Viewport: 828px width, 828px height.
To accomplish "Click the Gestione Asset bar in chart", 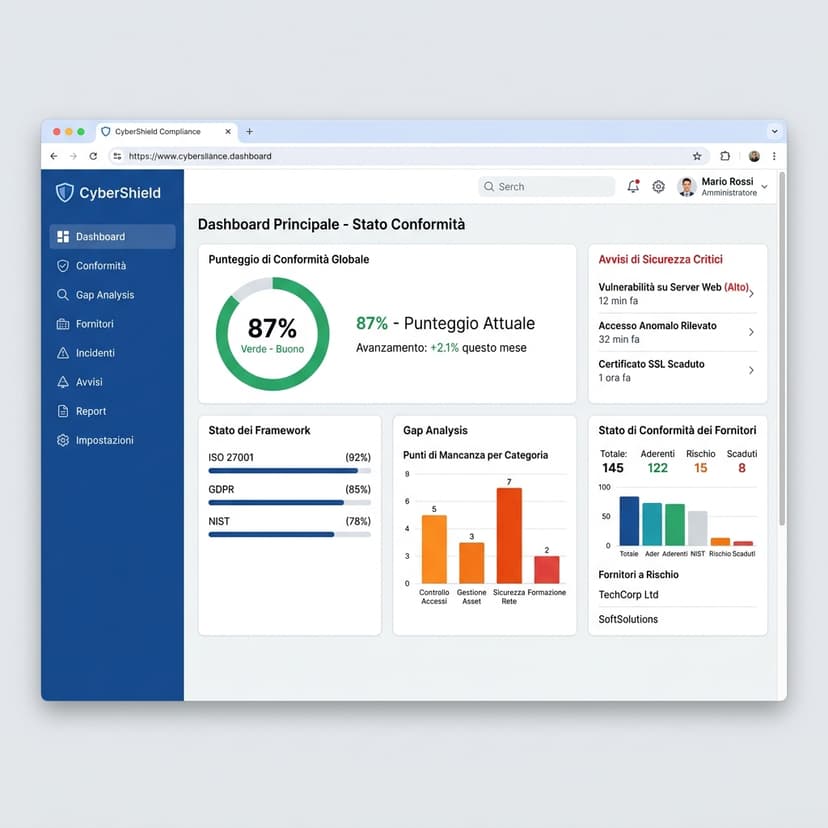I will pos(472,563).
